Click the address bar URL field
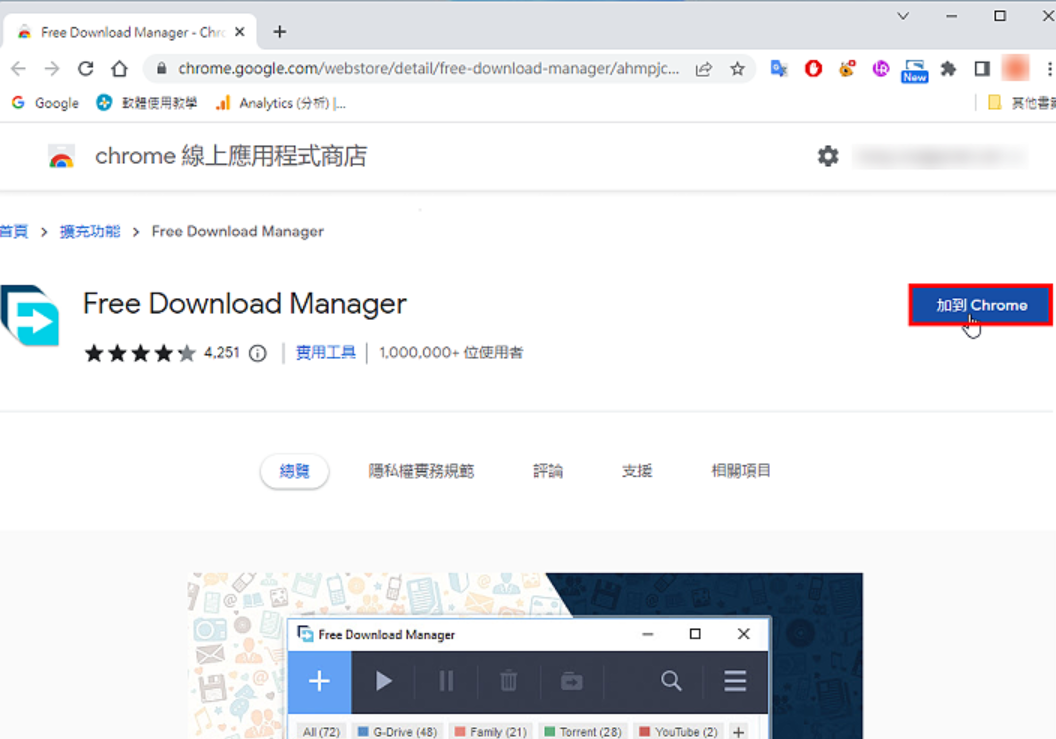1056x739 pixels. click(x=428, y=69)
